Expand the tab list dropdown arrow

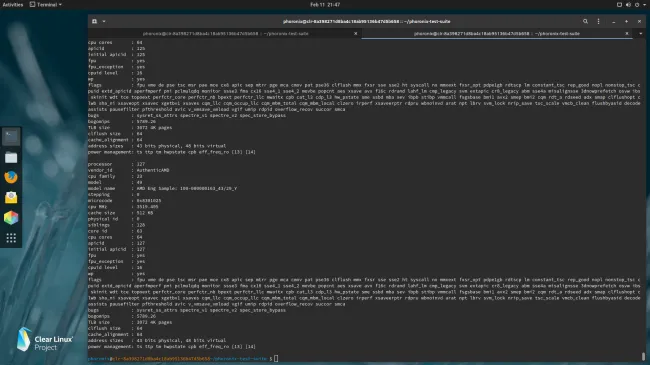(x=640, y=34)
